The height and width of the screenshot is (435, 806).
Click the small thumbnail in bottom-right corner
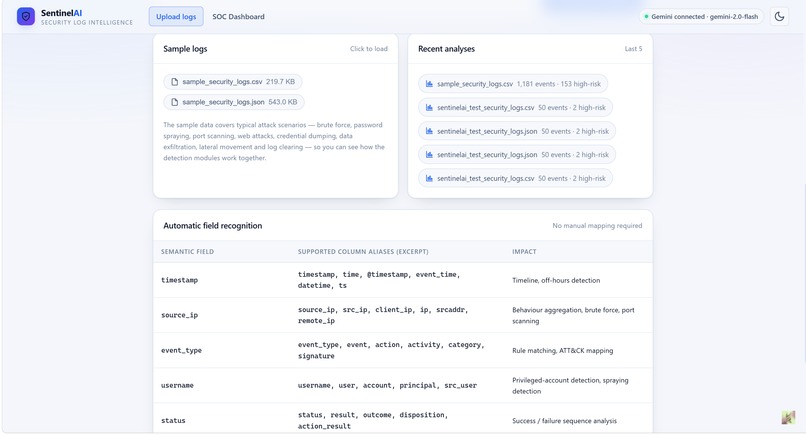coord(788,417)
